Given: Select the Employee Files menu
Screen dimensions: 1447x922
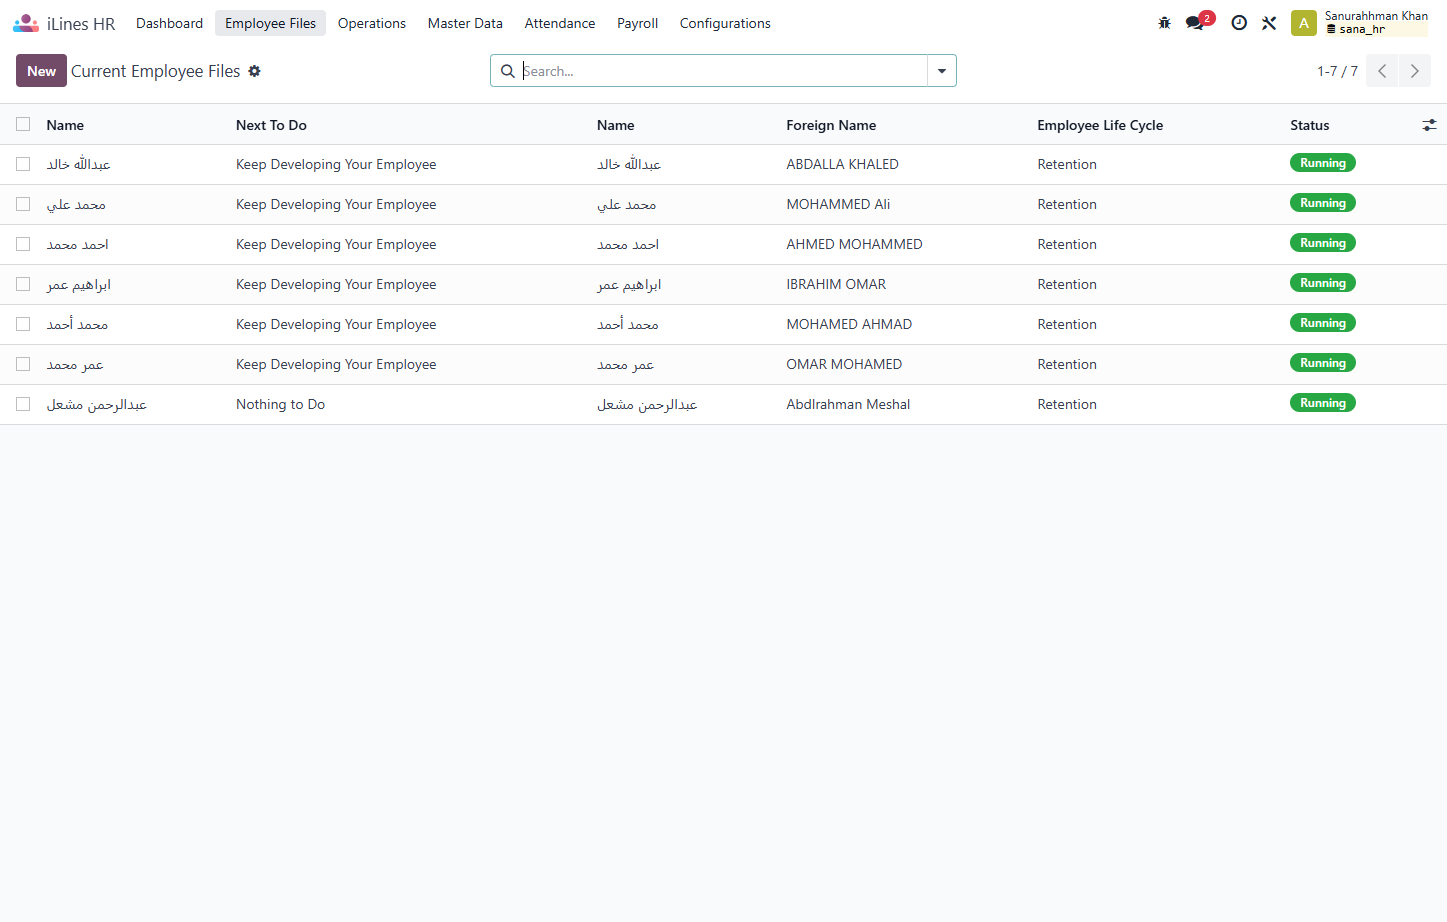Looking at the screenshot, I should pos(270,23).
